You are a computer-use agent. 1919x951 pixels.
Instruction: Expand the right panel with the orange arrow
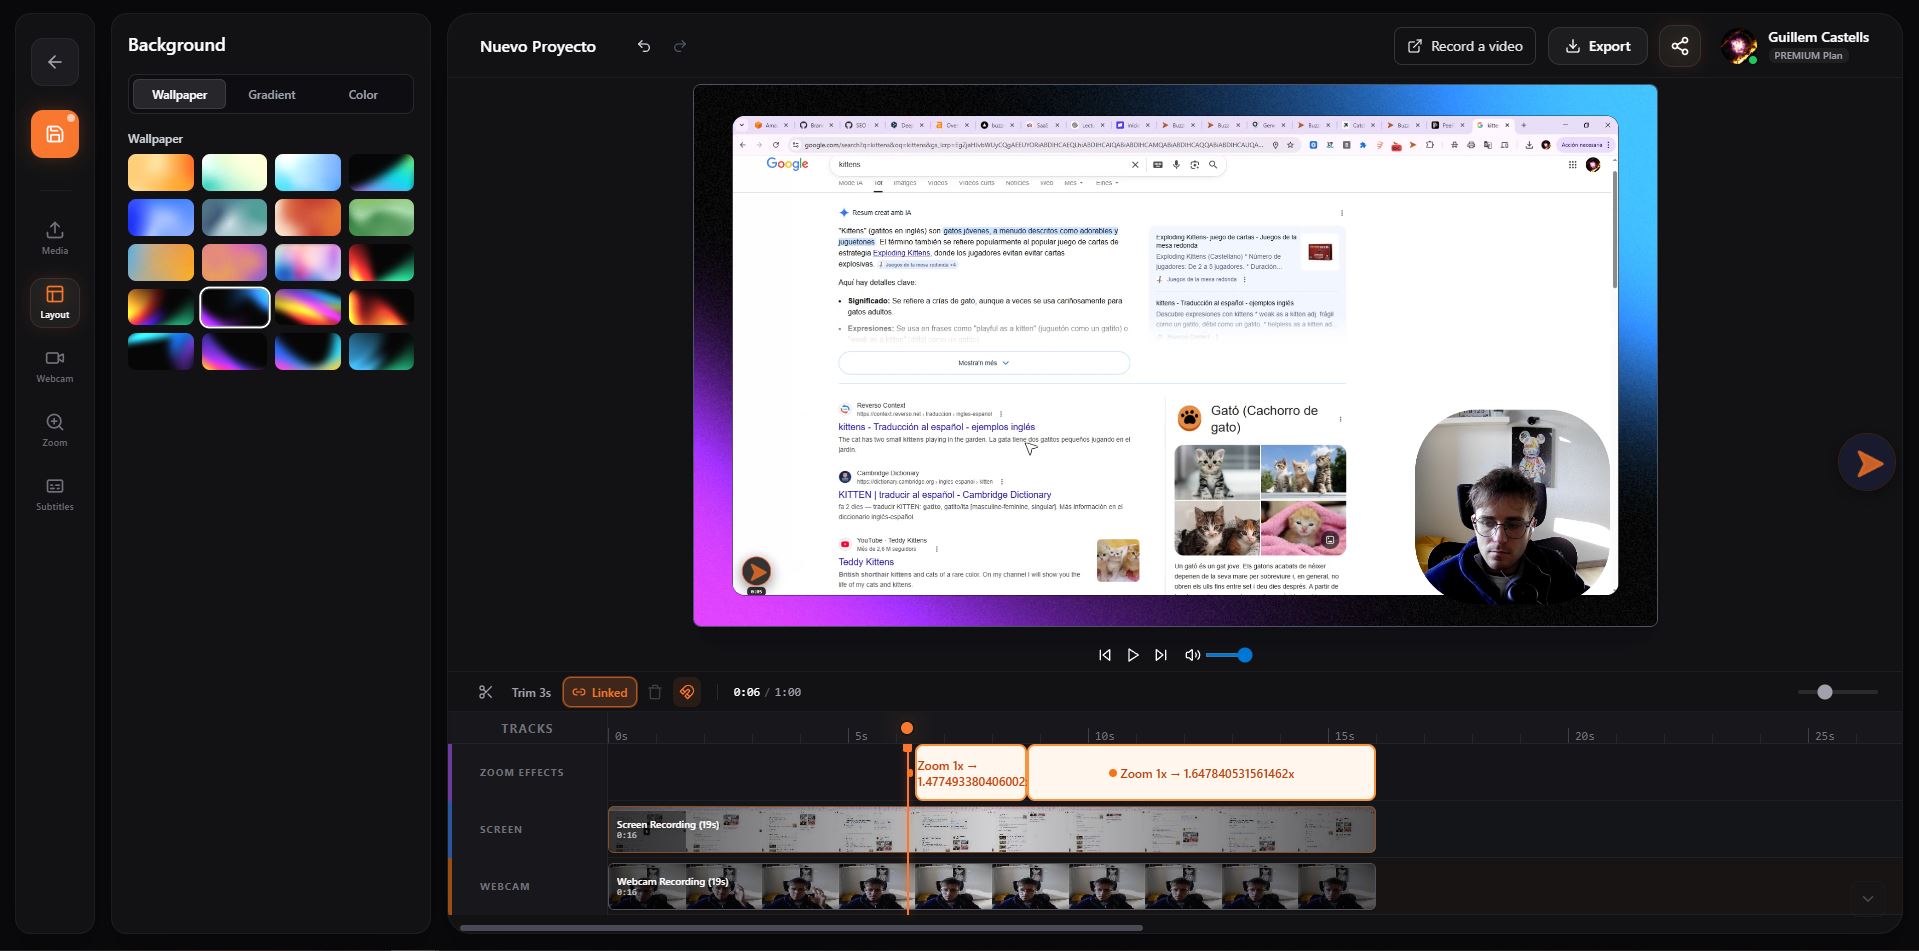coord(1867,462)
